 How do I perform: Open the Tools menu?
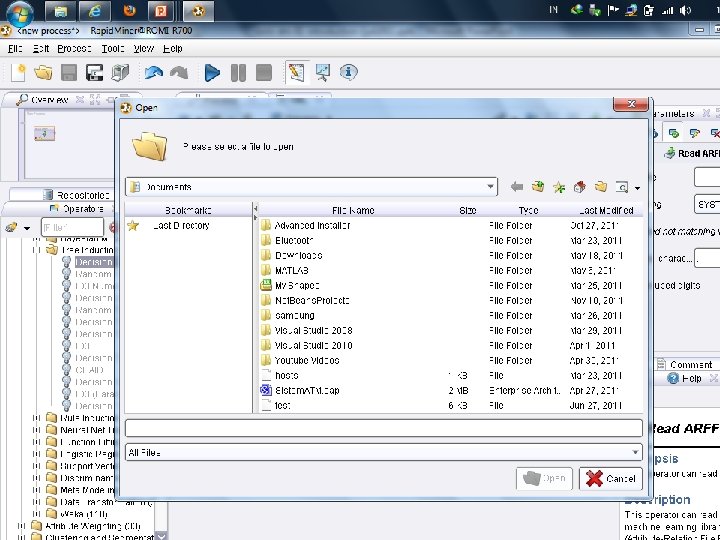tap(113, 48)
